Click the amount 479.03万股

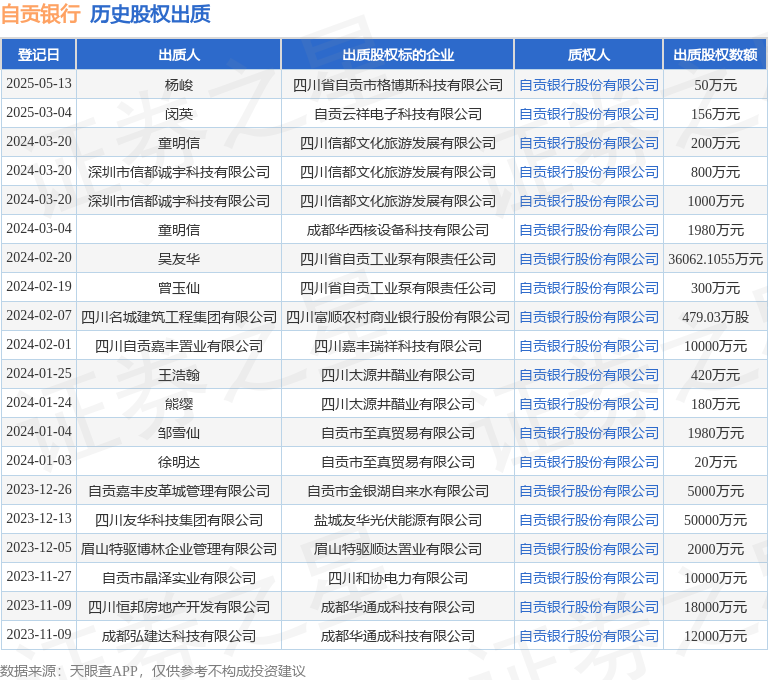(715, 317)
